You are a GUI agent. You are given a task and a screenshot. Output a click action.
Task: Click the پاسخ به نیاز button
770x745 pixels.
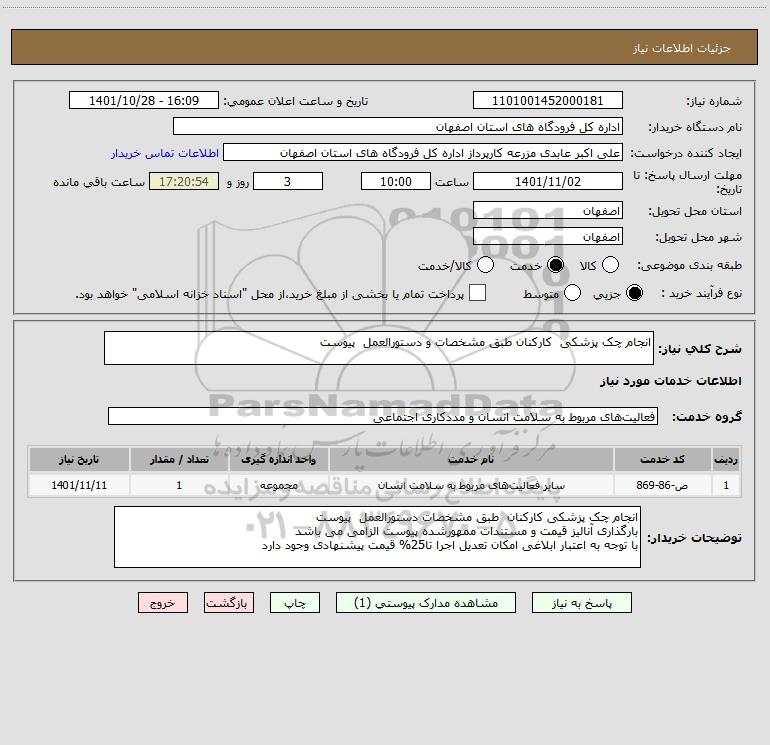[x=581, y=603]
